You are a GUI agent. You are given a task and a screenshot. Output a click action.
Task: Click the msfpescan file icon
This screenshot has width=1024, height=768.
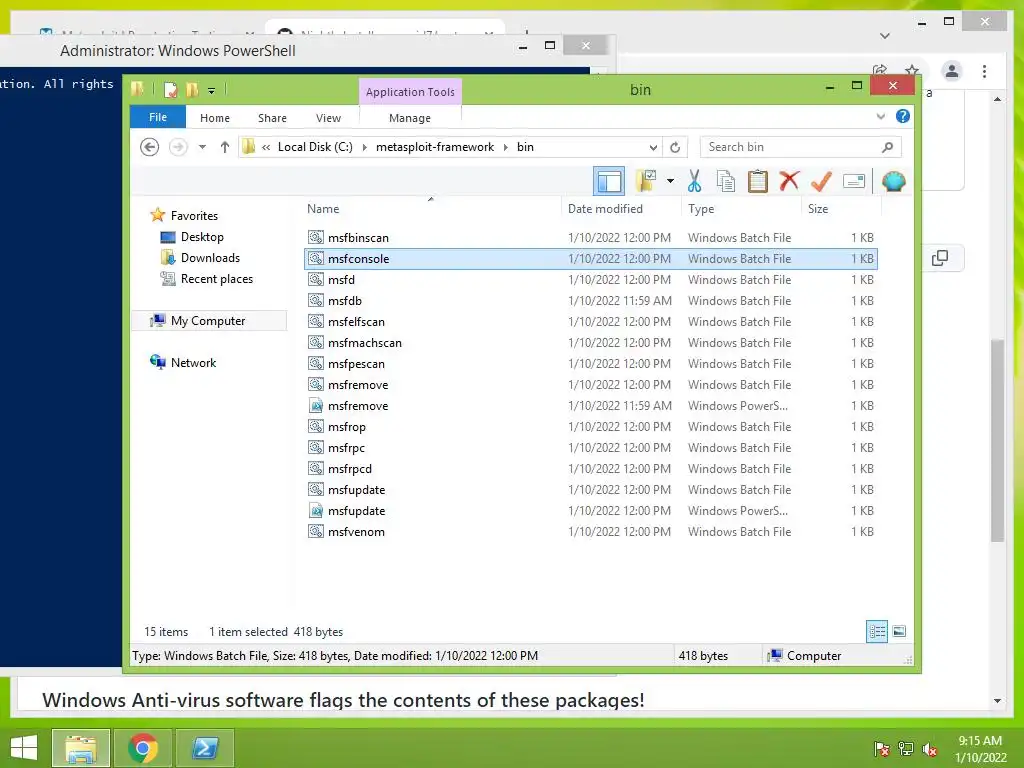(316, 363)
